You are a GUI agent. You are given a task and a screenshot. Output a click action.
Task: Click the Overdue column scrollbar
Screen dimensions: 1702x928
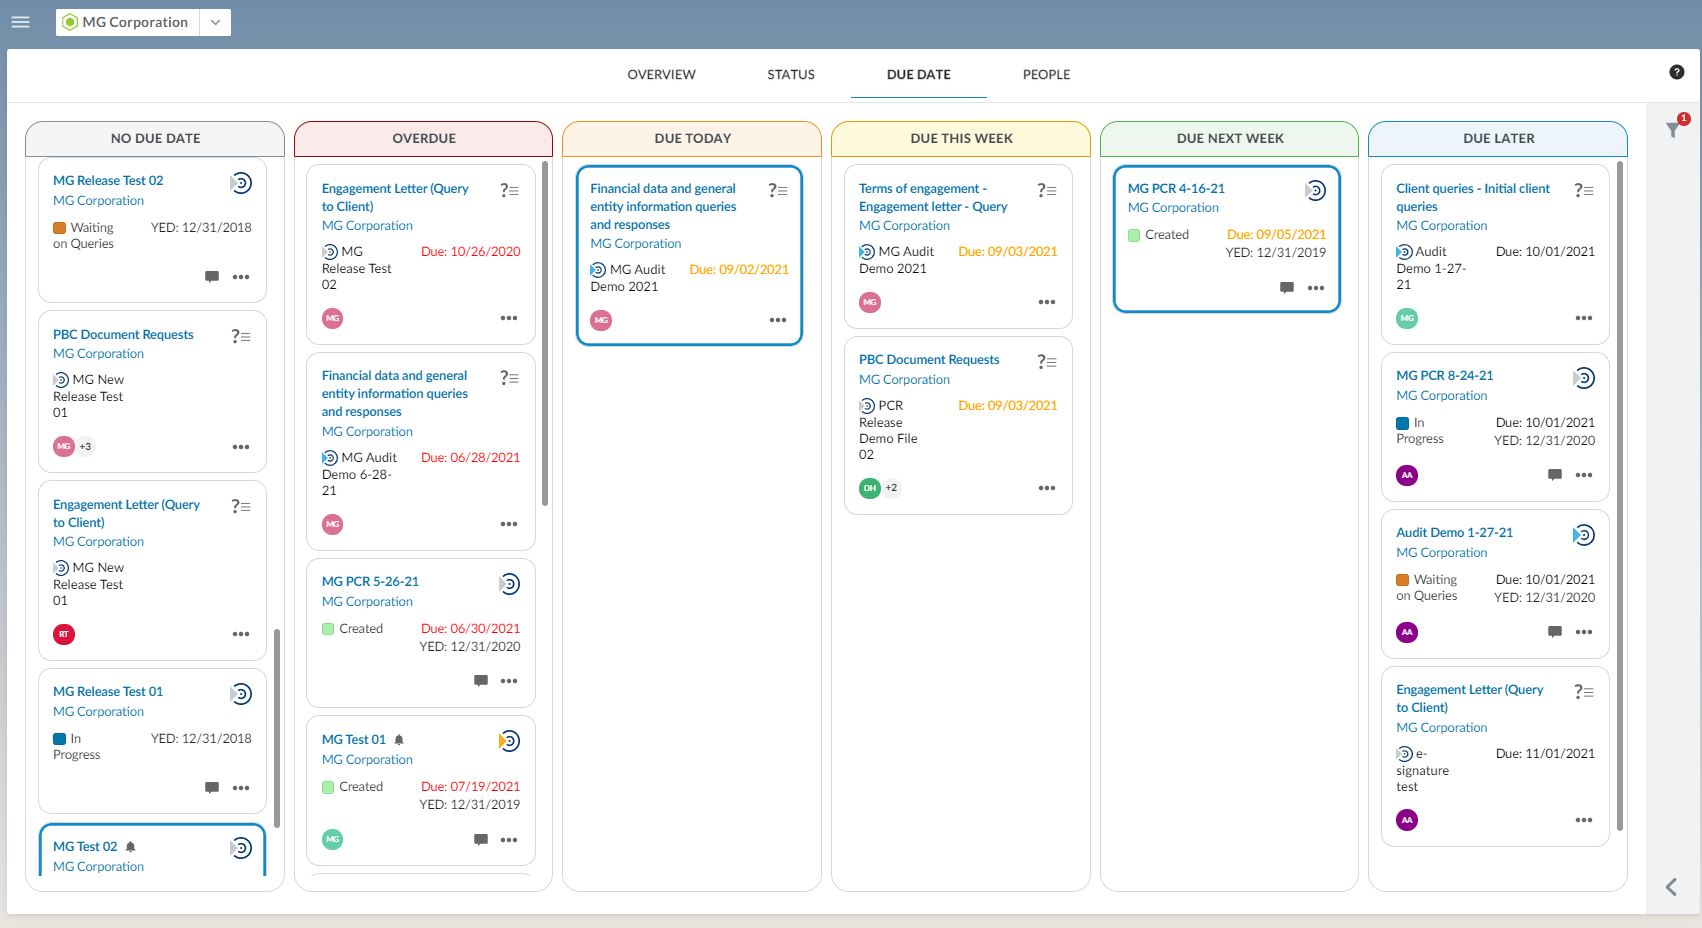[545, 334]
